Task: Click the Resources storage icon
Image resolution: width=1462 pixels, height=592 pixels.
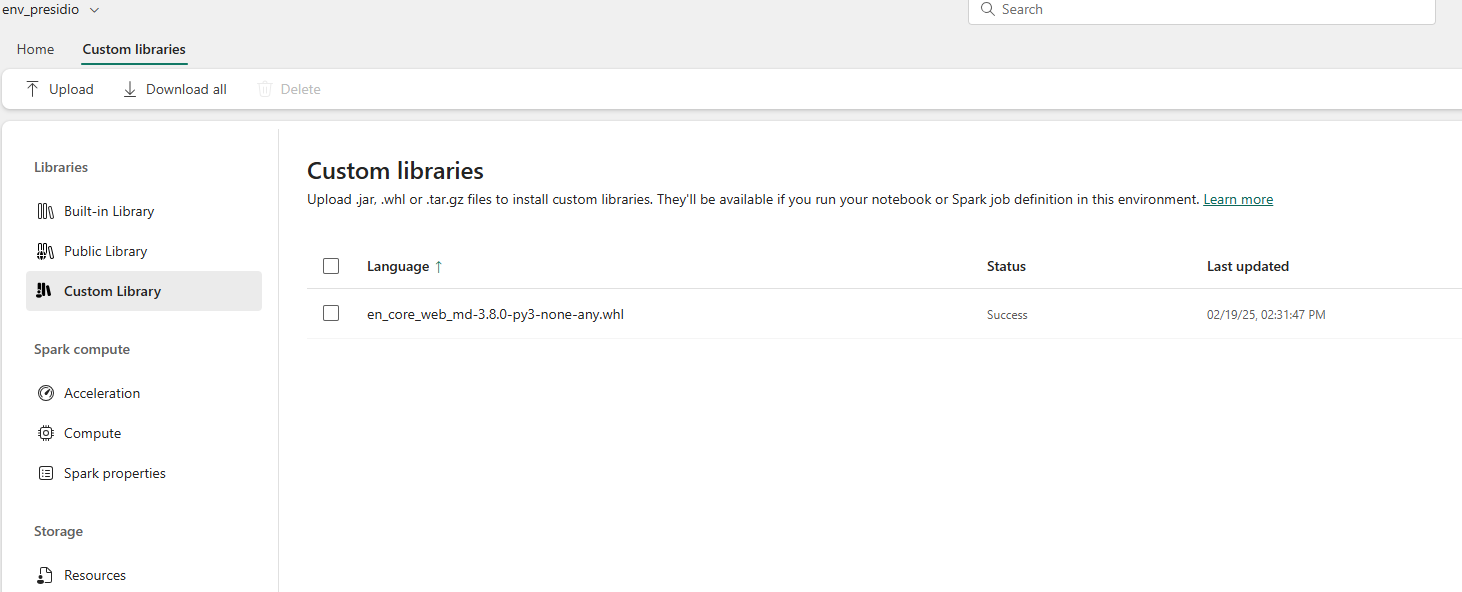Action: point(45,575)
